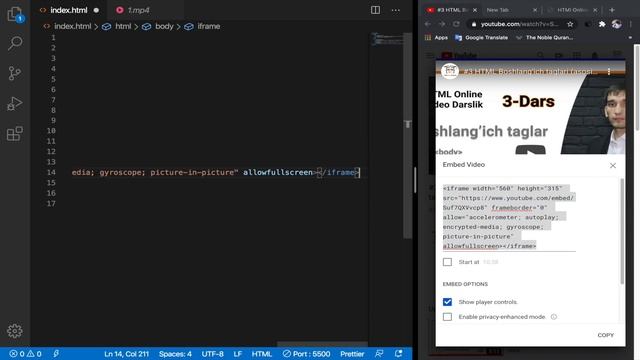This screenshot has height=360, width=640.
Task: Split the editor to the right
Action: point(375,10)
